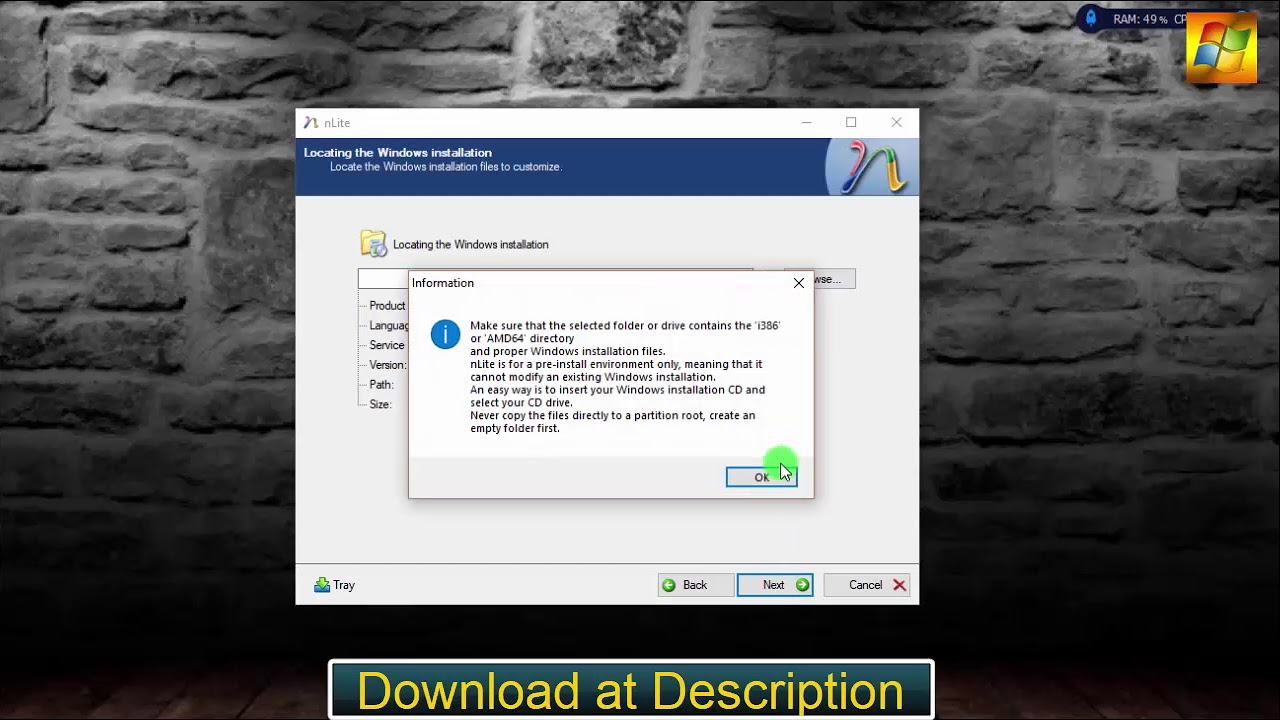The image size is (1280, 720).
Task: Click the blue info icon in the dialog
Action: 445,334
